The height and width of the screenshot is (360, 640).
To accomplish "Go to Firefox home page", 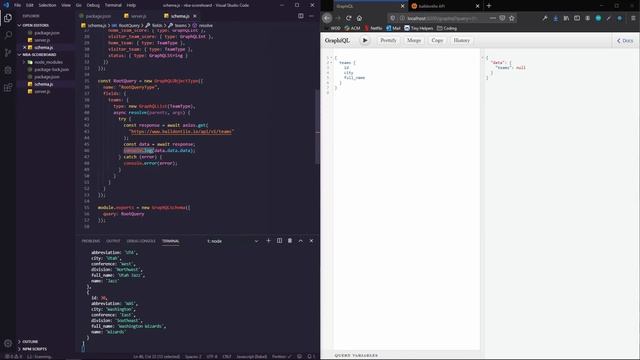I will pos(359,18).
